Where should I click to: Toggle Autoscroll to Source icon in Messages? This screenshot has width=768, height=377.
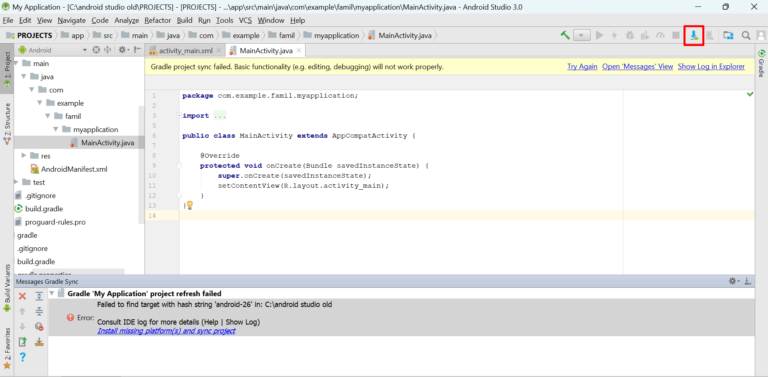coord(39,342)
